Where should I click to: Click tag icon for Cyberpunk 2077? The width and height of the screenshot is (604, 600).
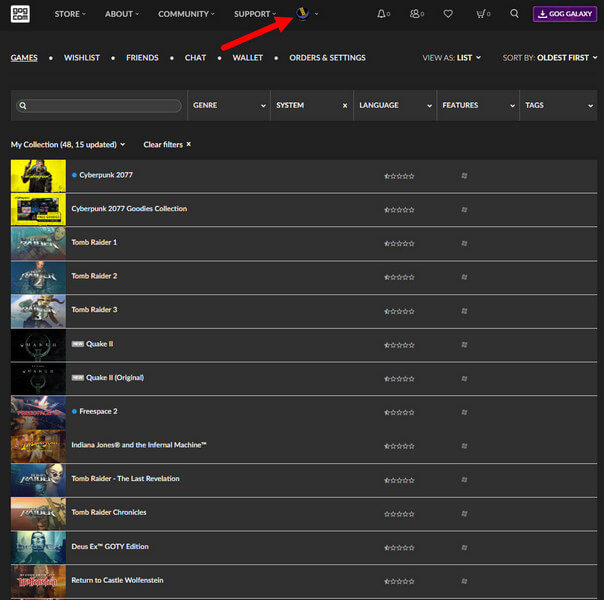click(x=464, y=176)
